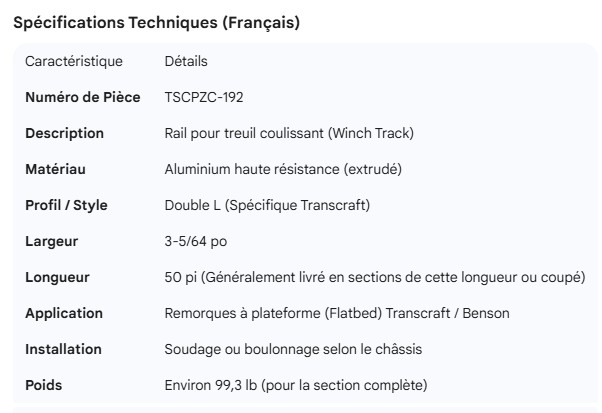Click the Largeur row label

click(x=52, y=242)
